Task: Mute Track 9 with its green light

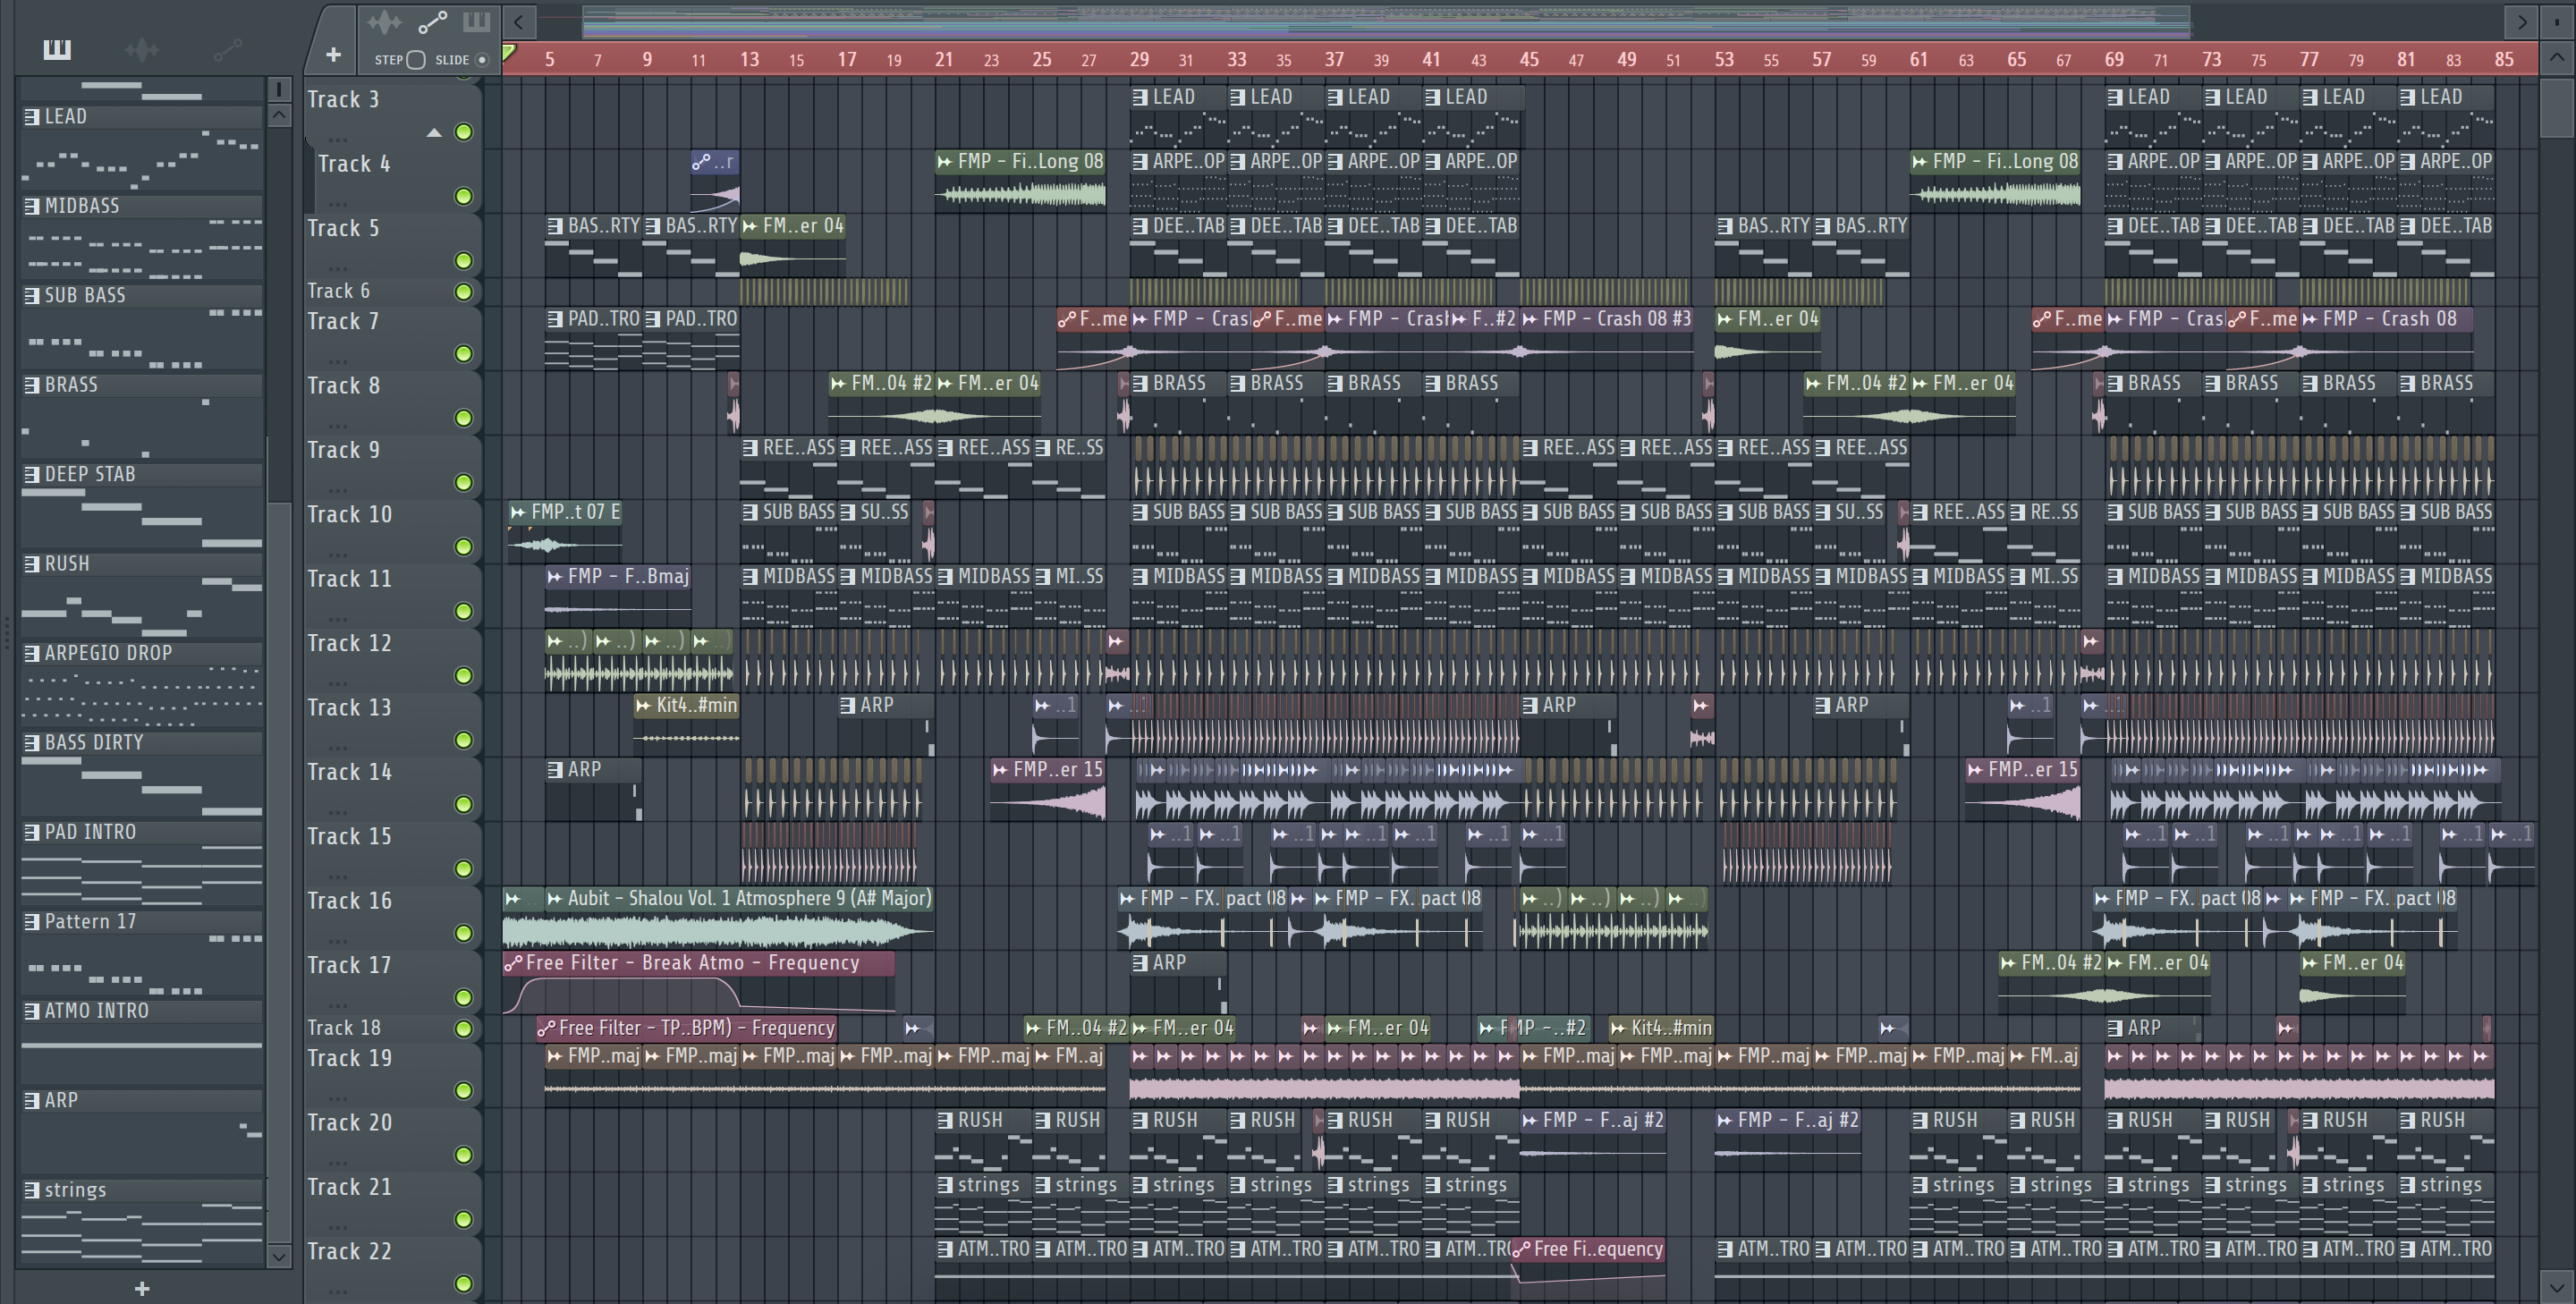Action: click(463, 482)
